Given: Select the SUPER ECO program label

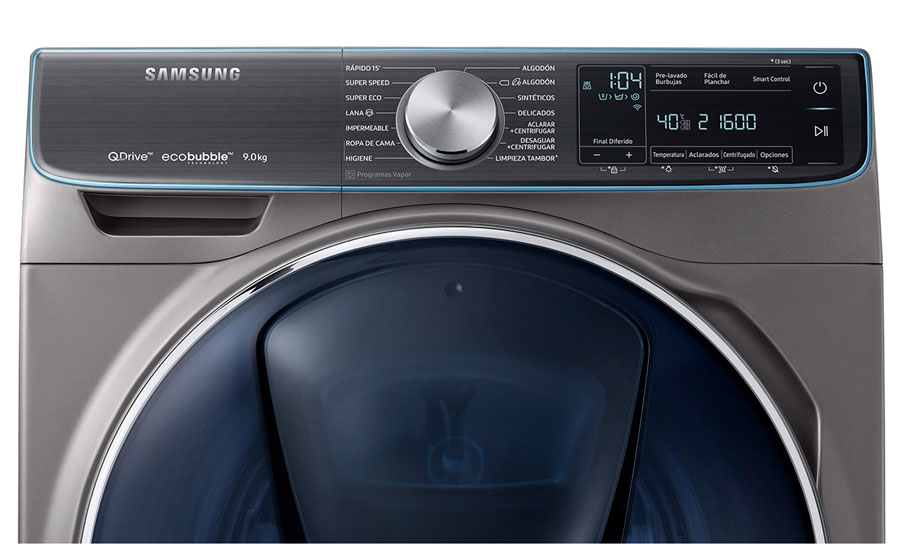Looking at the screenshot, I should tap(363, 98).
